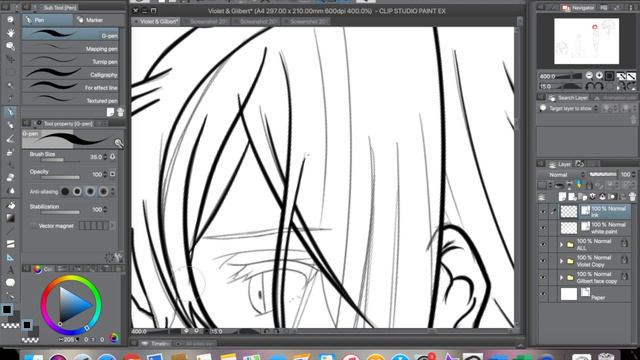Expand the Gilbert face copy folder

point(561,277)
